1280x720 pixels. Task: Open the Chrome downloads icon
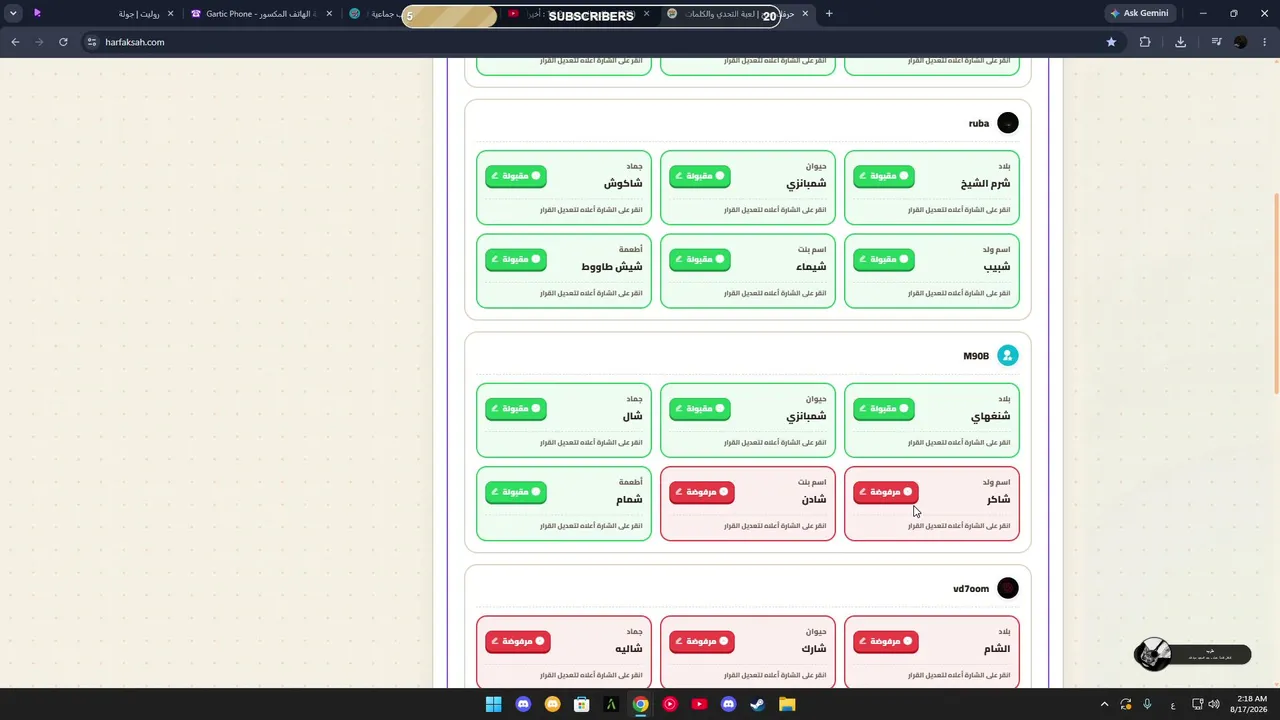pos(1181,42)
